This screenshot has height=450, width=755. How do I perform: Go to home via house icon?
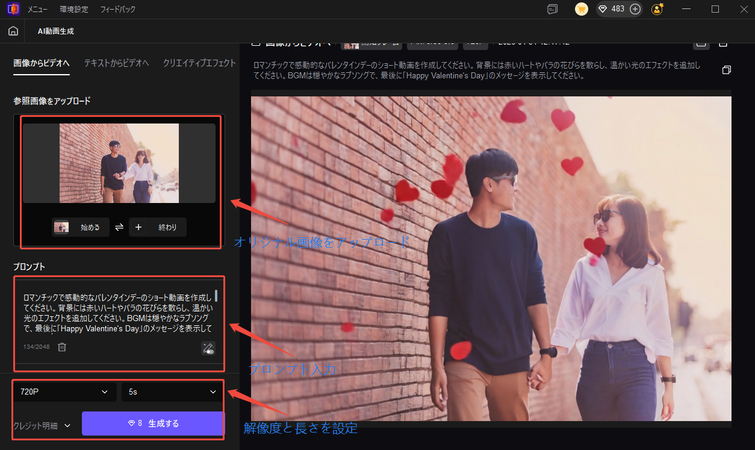[13, 31]
